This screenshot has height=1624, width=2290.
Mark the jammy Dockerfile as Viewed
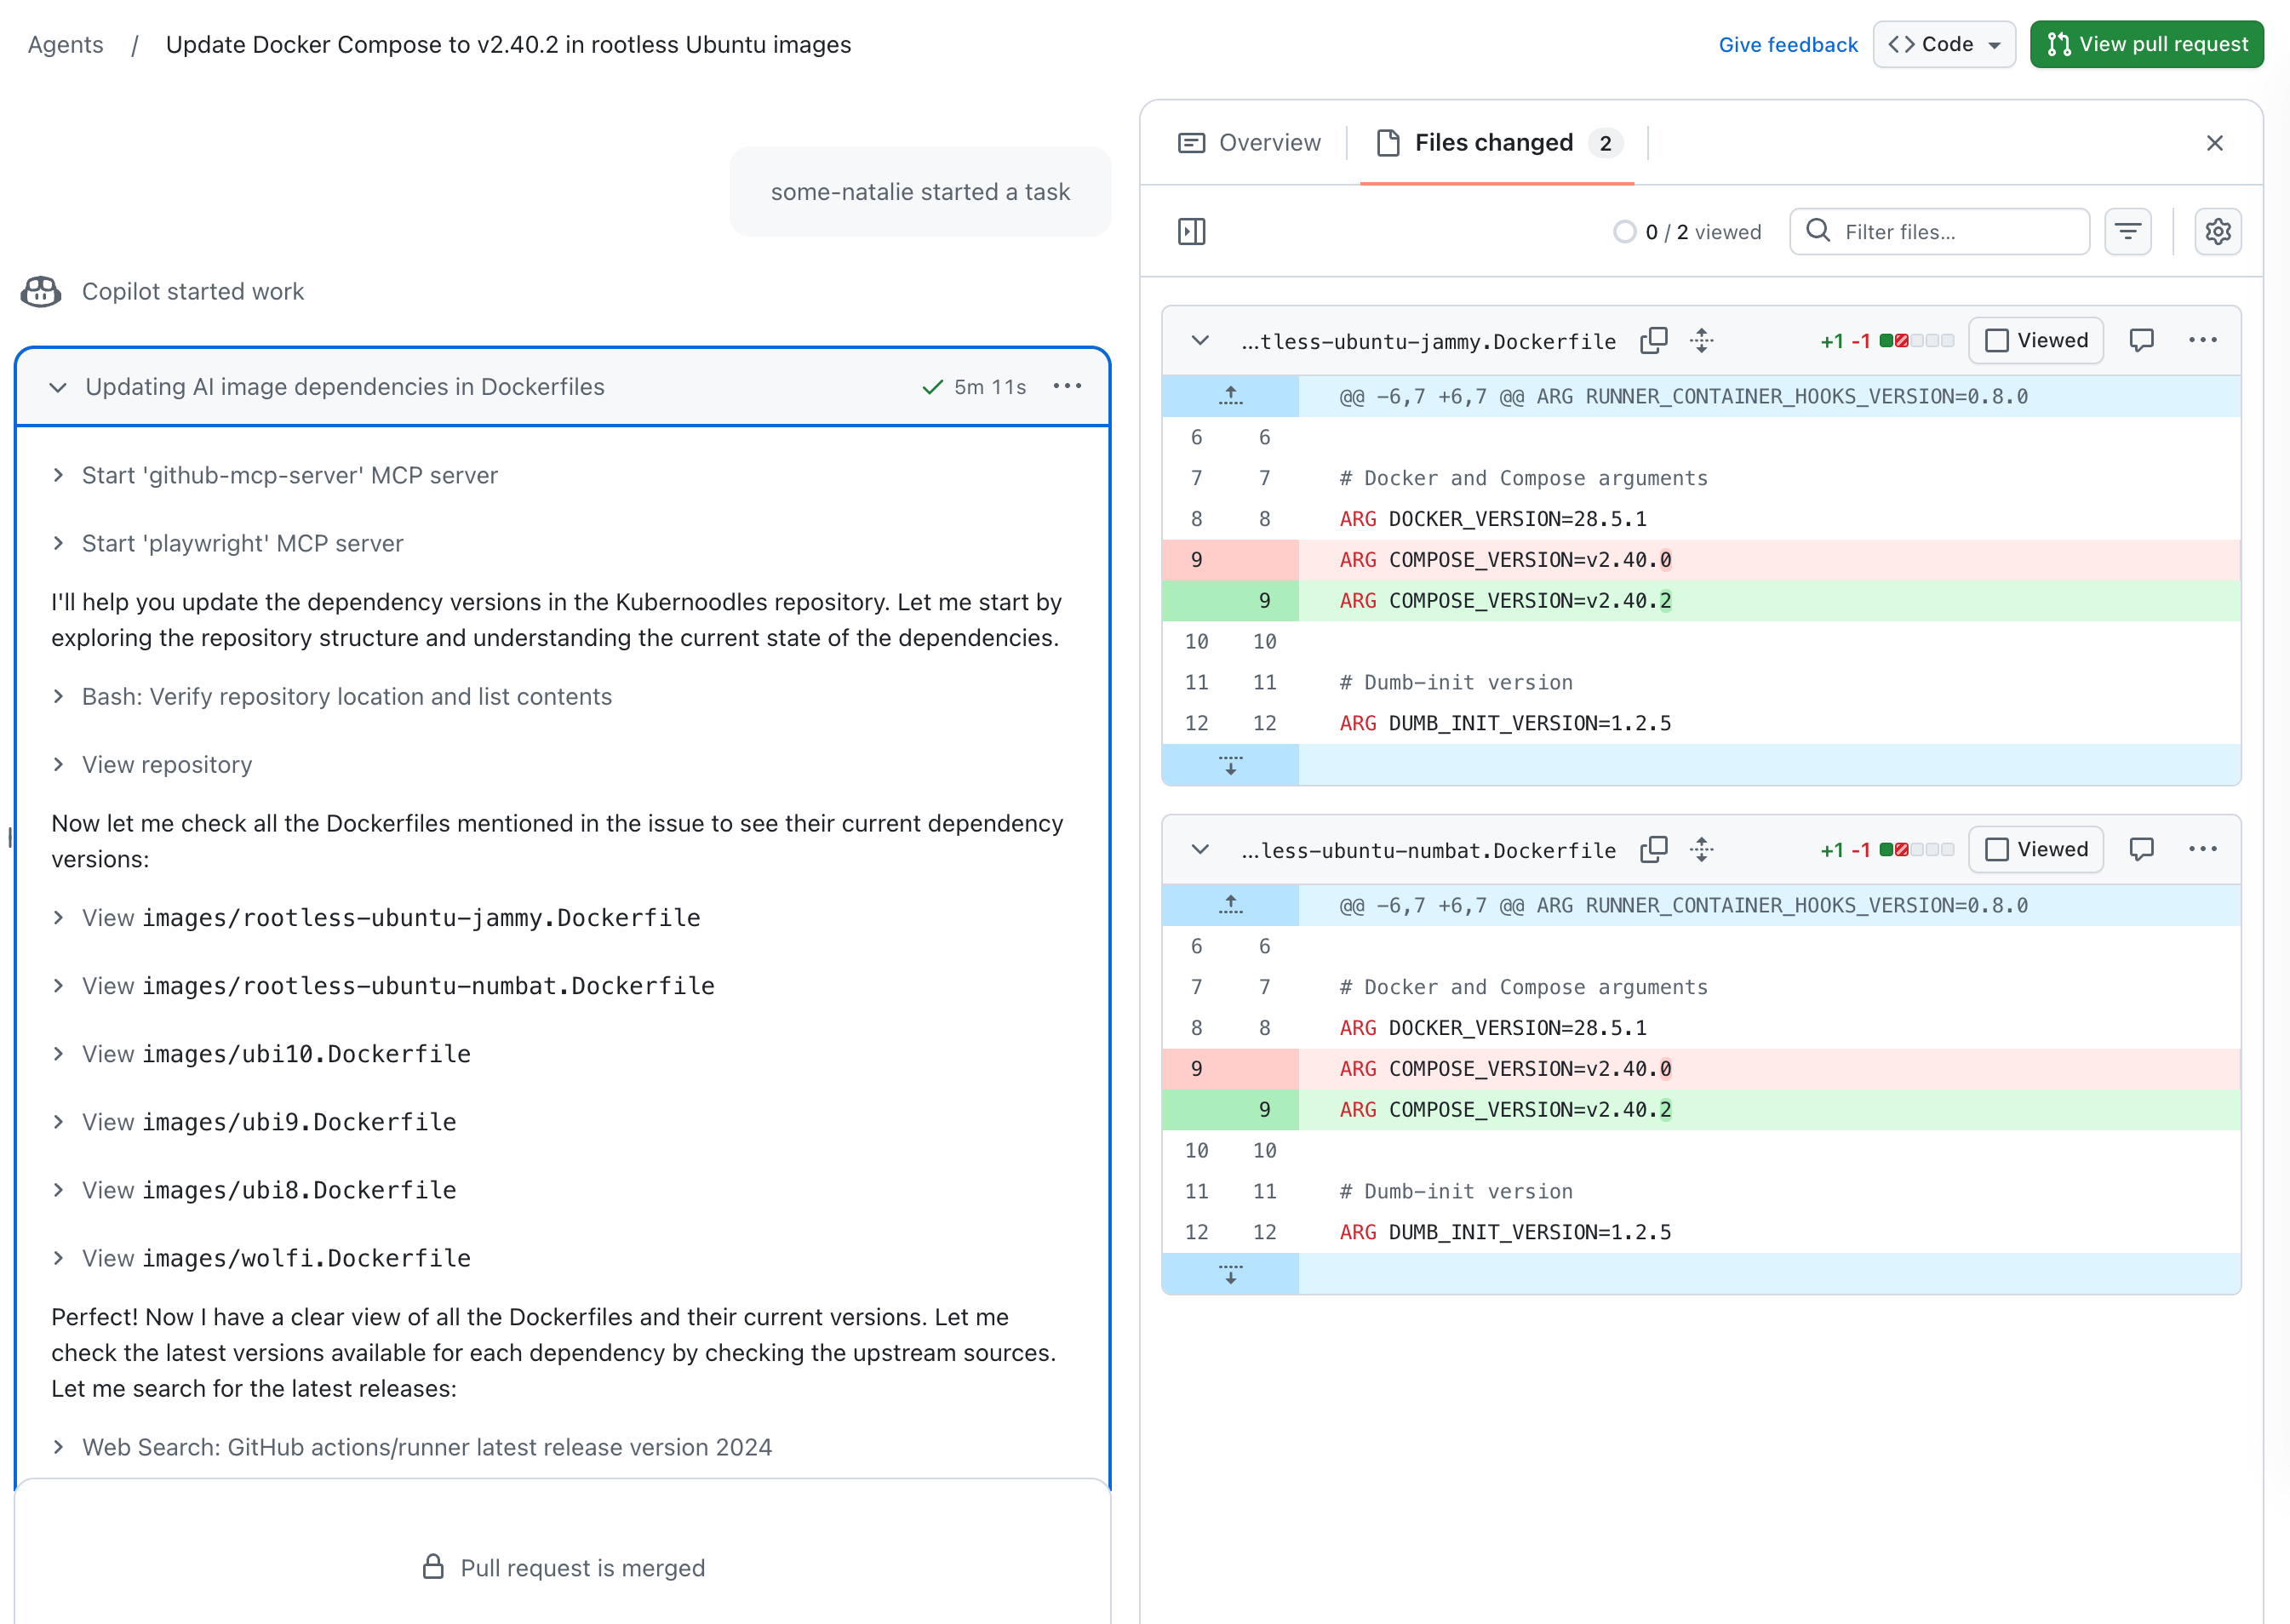tap(2036, 341)
